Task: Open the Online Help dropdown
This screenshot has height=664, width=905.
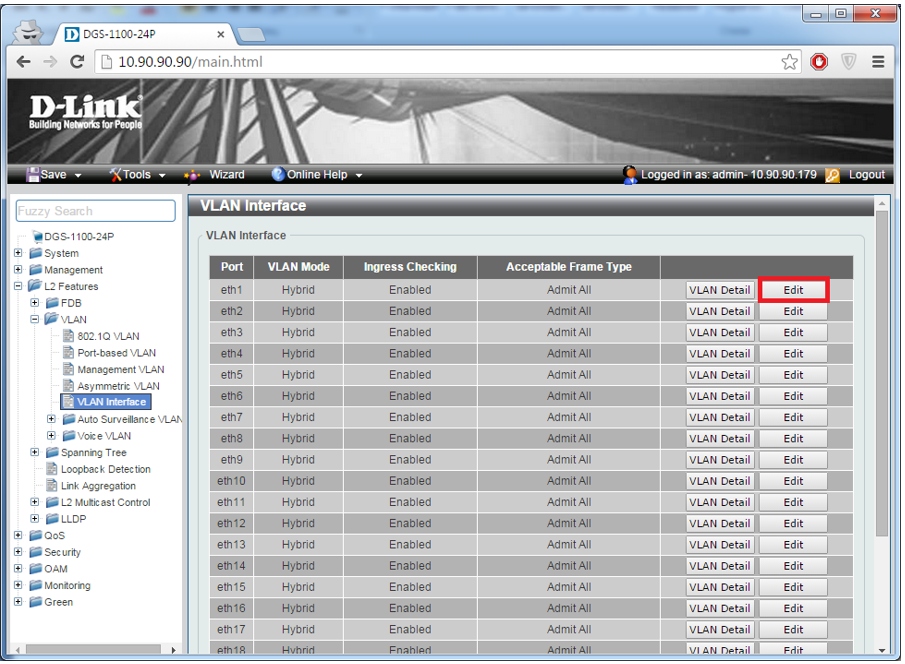Action: (317, 175)
